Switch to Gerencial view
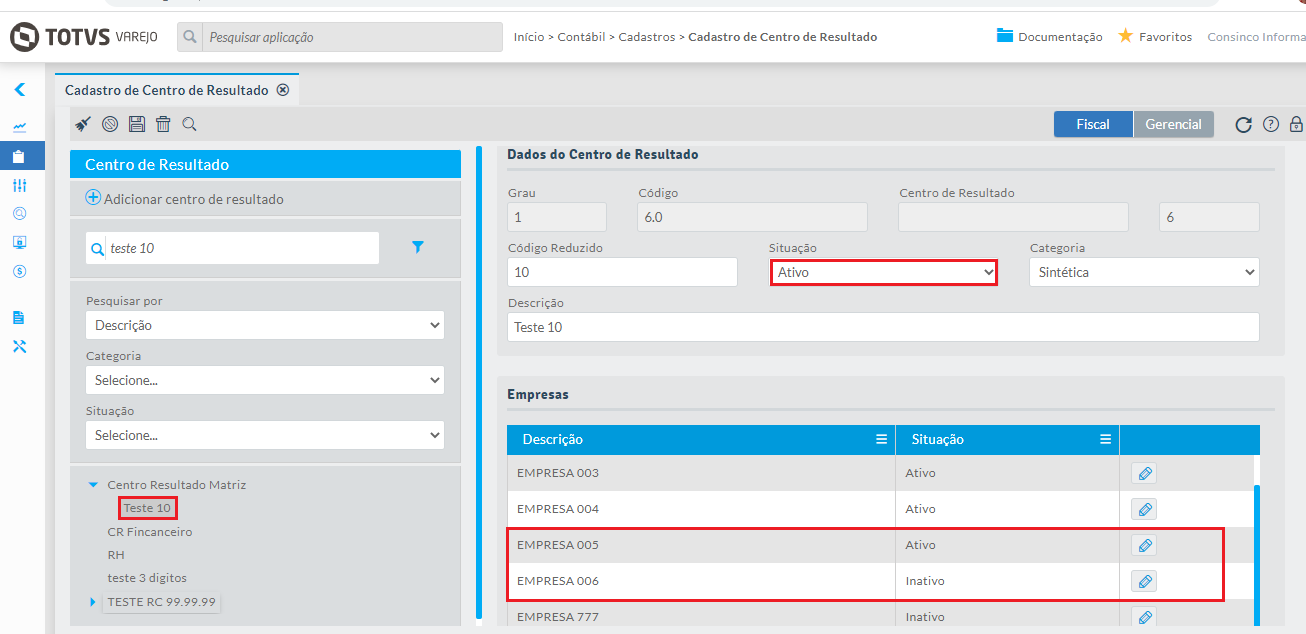This screenshot has width=1306, height=634. [1173, 124]
